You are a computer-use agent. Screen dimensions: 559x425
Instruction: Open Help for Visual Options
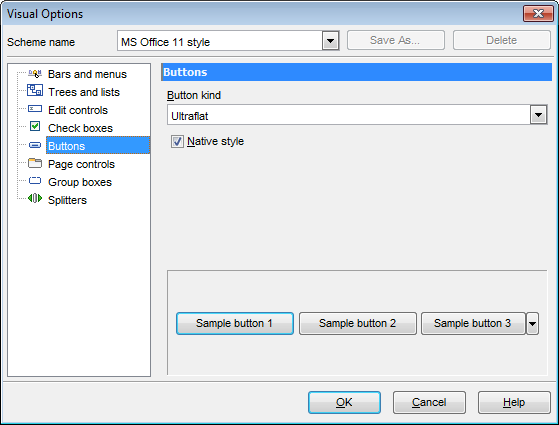514,403
